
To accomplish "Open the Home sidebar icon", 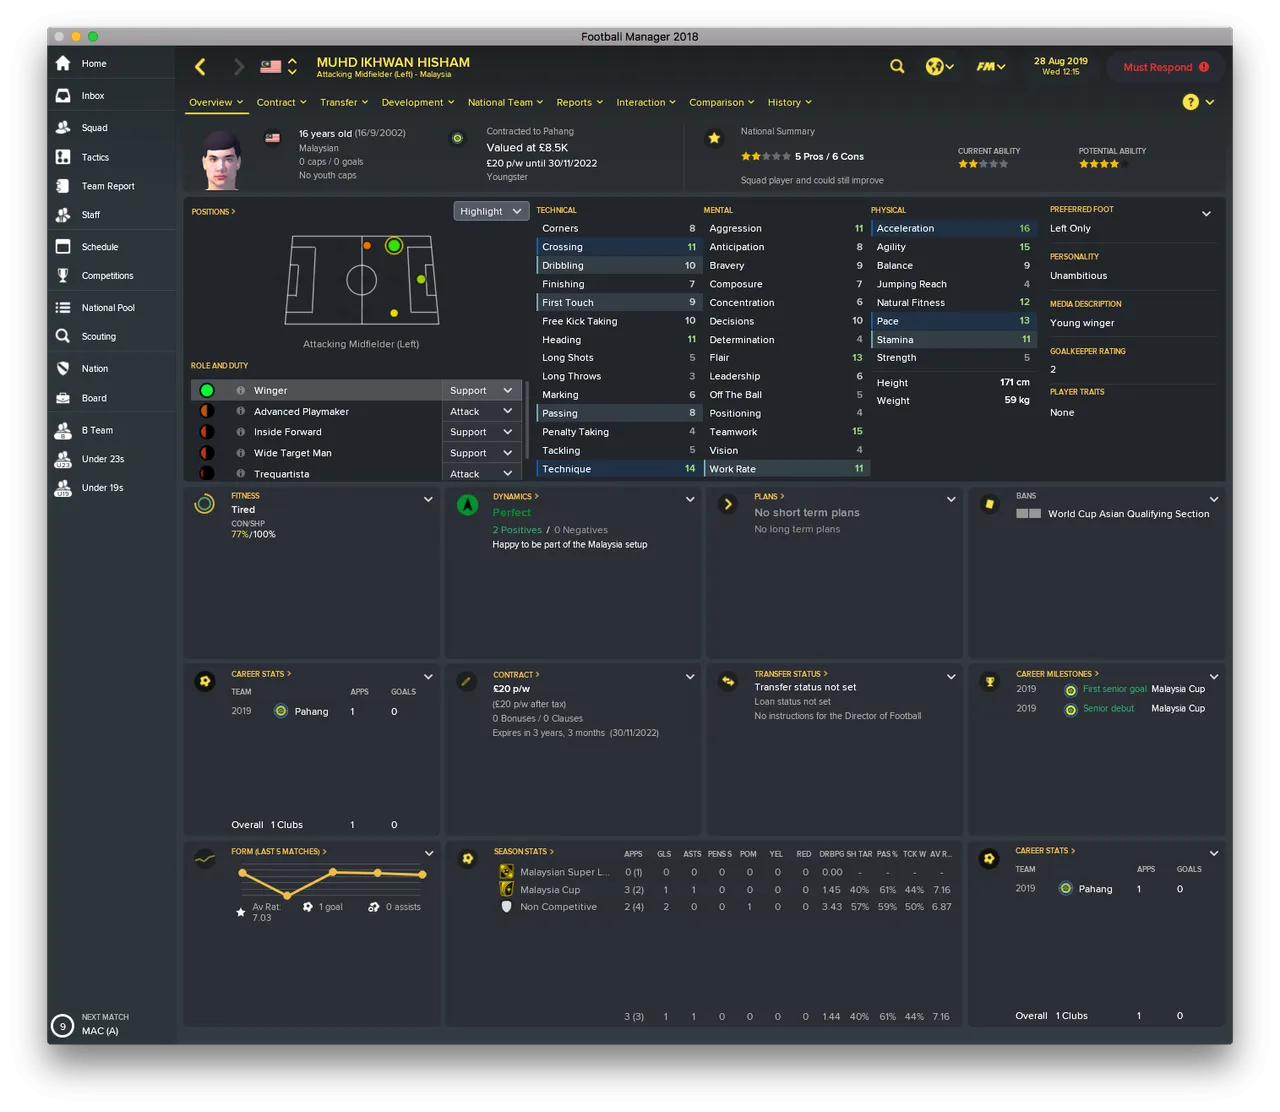I will coord(63,63).
